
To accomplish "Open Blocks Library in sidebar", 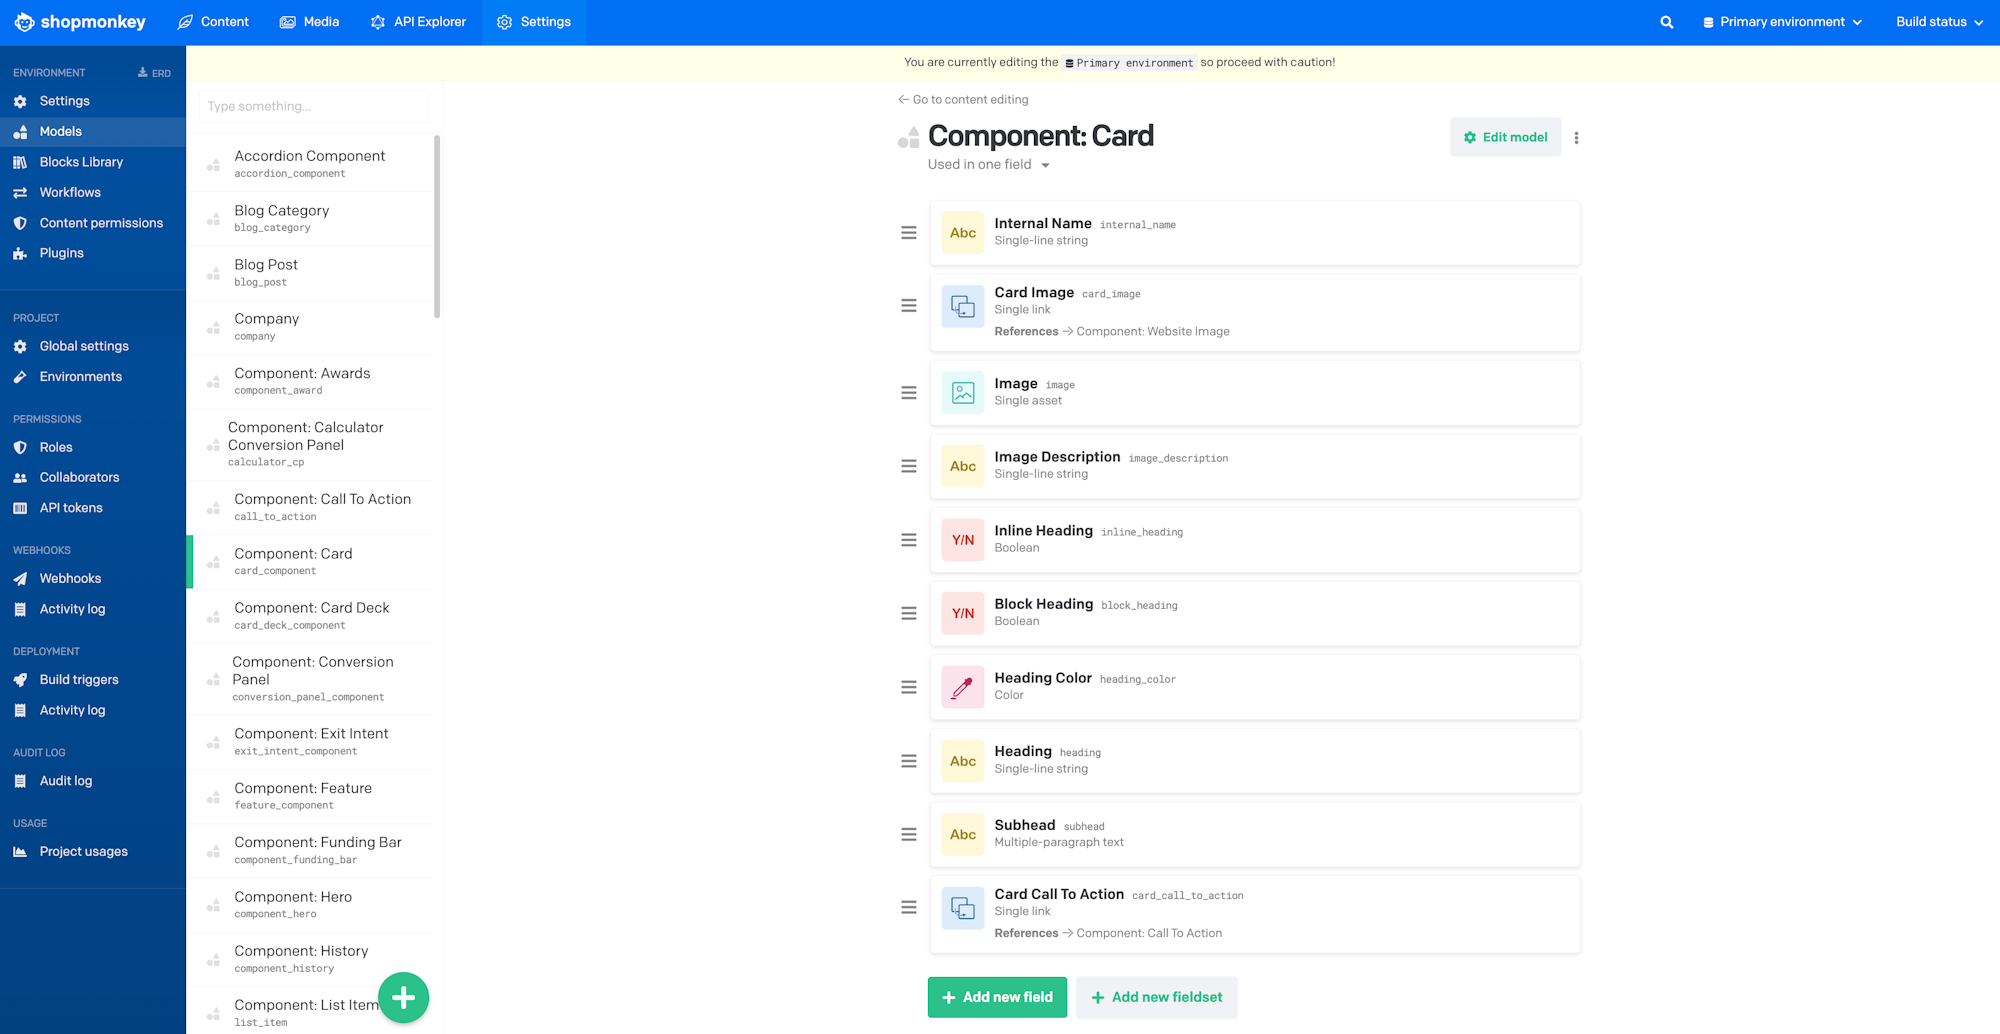I will pos(93,162).
